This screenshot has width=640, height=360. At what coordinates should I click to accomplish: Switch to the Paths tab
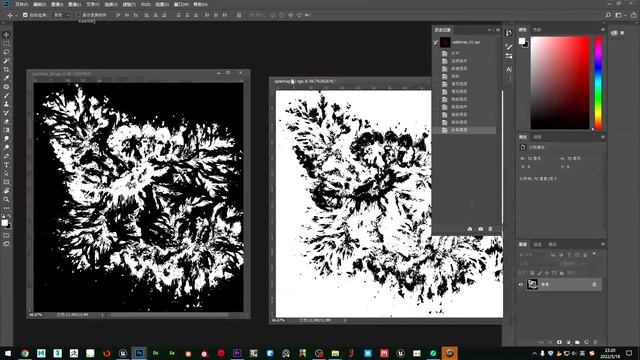[x=552, y=244]
